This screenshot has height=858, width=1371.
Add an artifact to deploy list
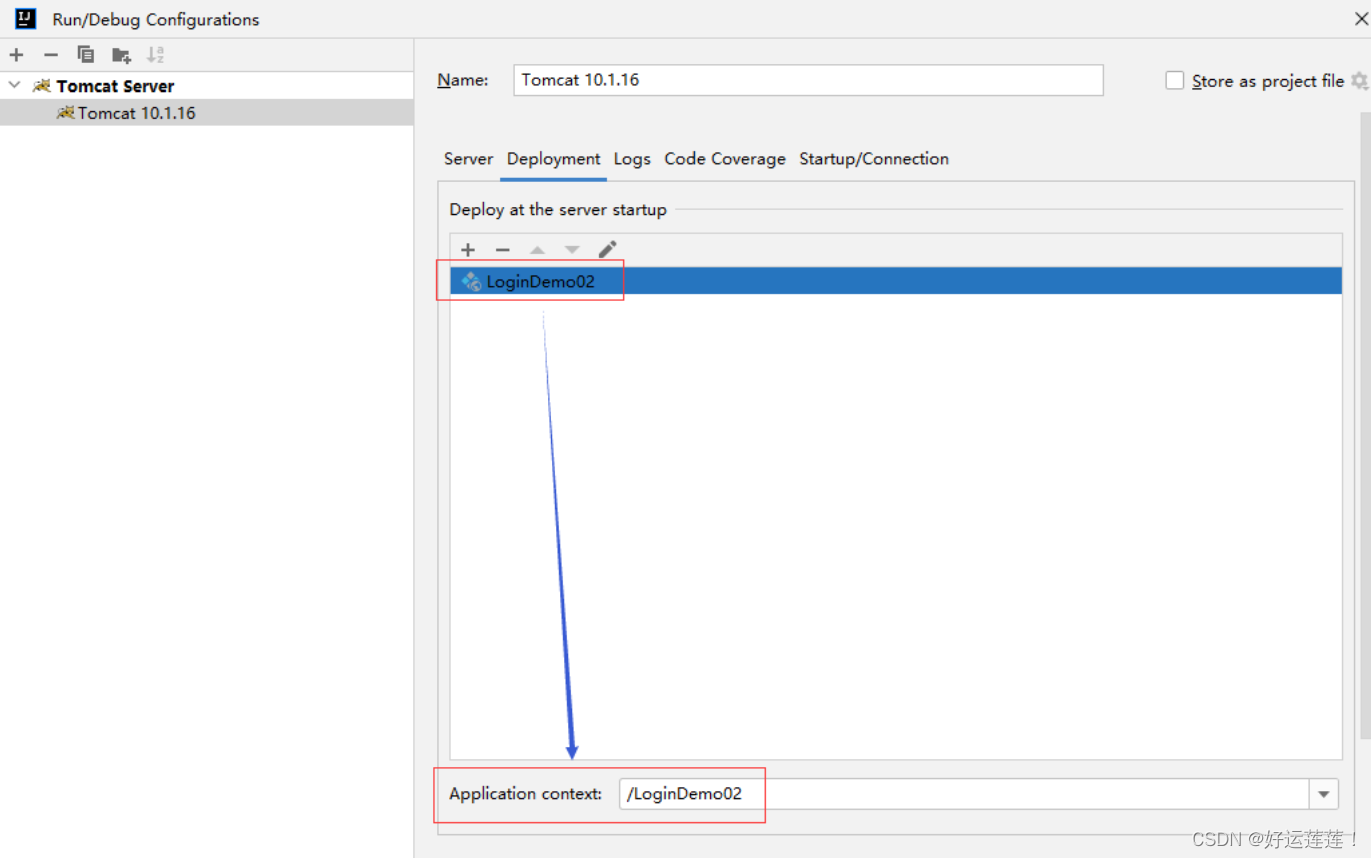[x=468, y=249]
